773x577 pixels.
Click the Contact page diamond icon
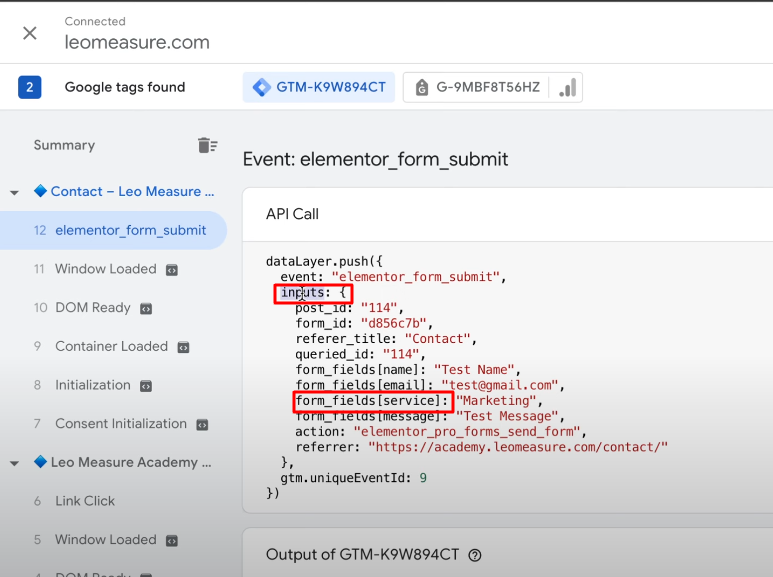pyautogui.click(x=40, y=191)
